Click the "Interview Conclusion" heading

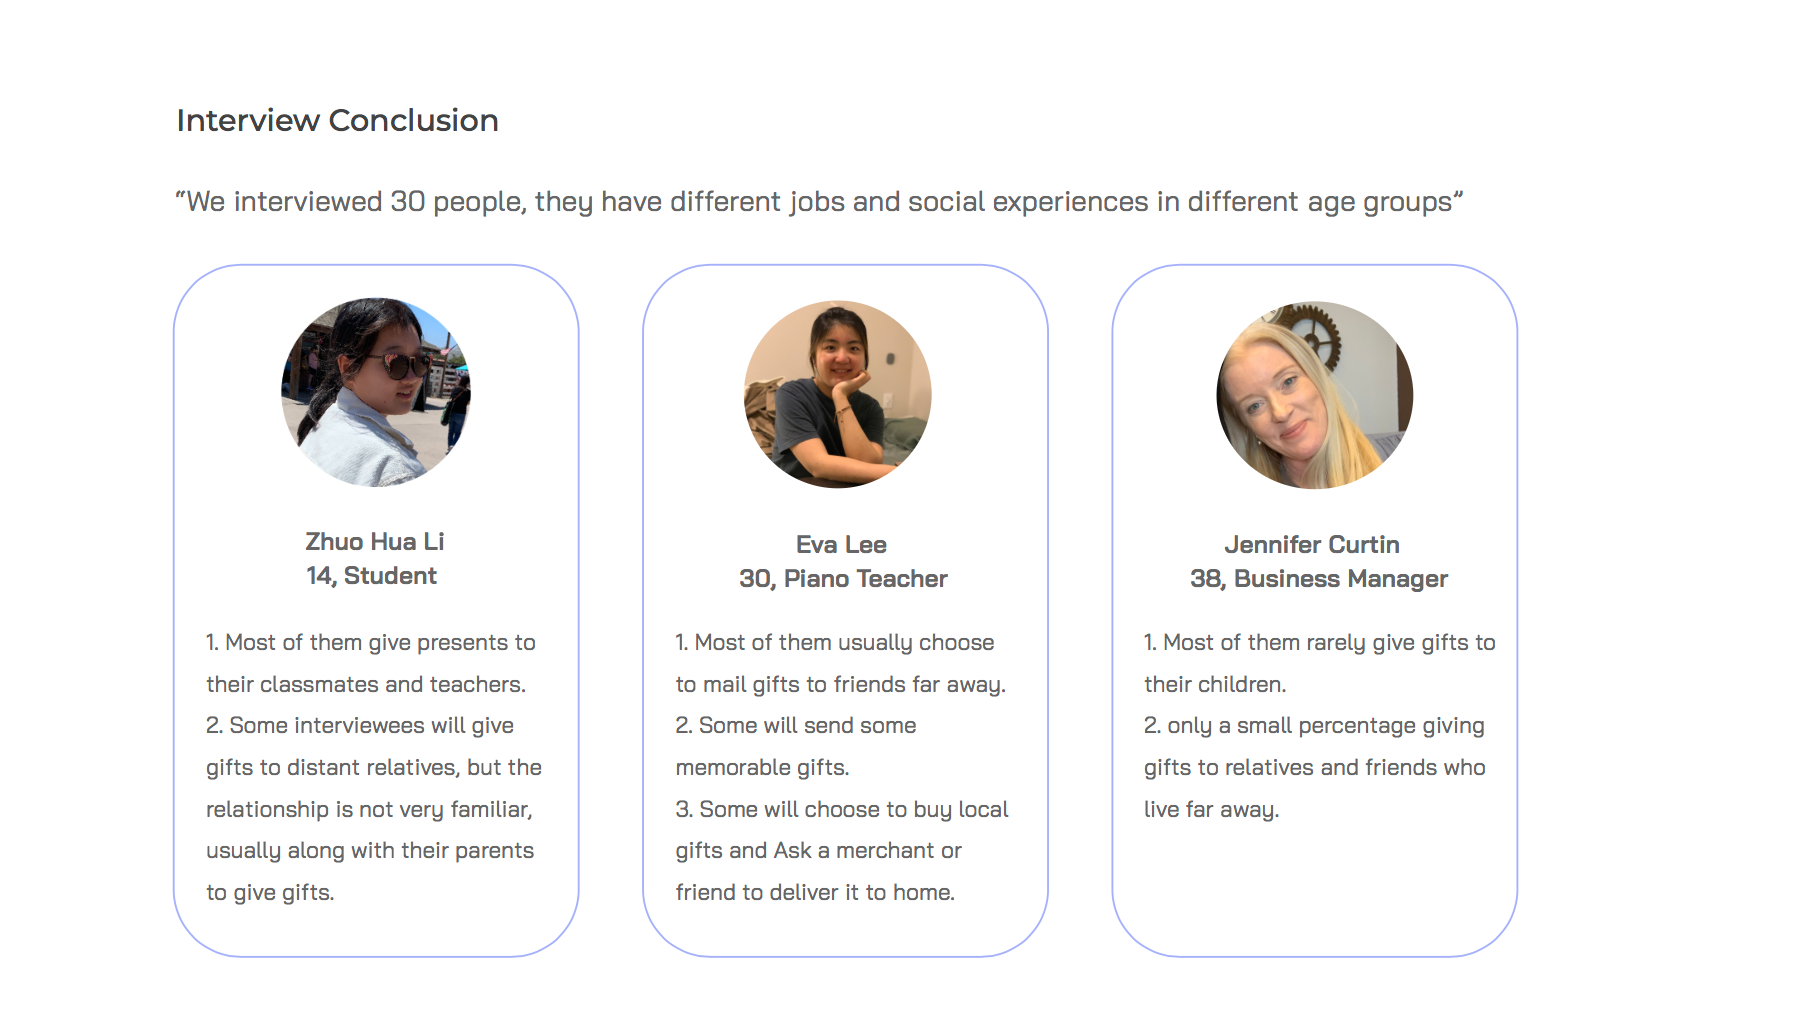click(337, 120)
